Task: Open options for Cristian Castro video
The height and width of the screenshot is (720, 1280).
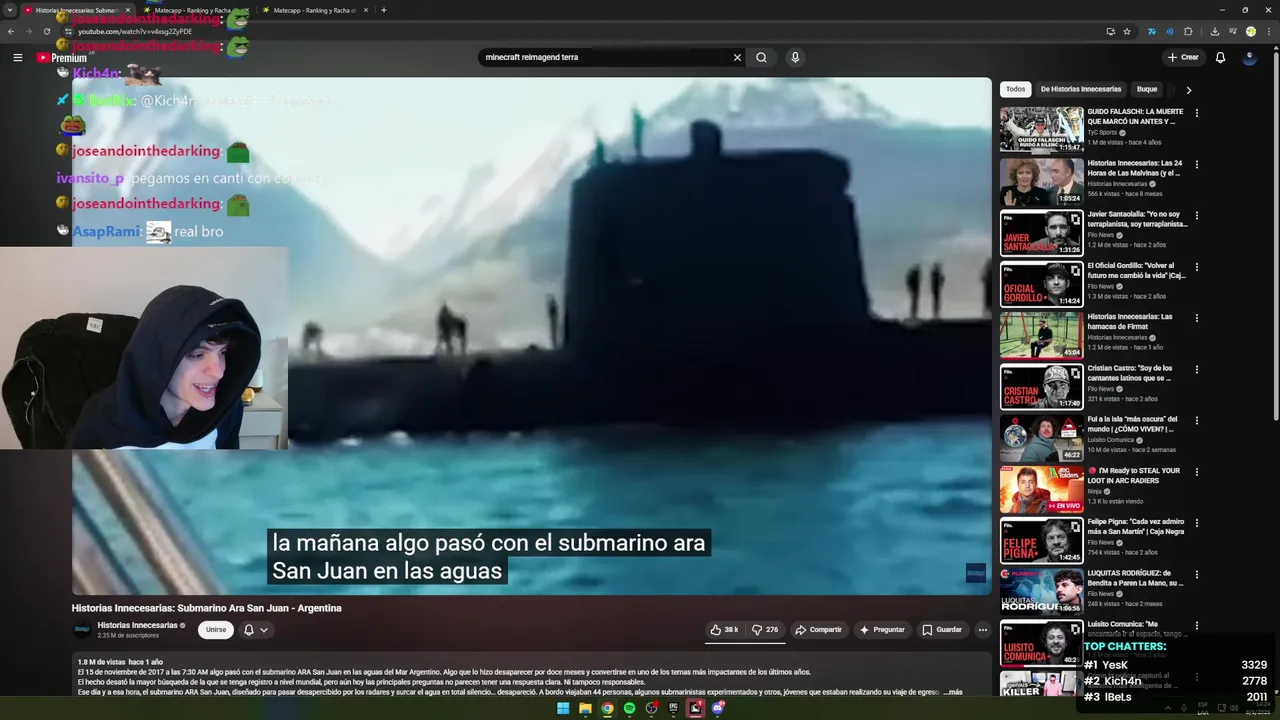Action: pos(1196,369)
